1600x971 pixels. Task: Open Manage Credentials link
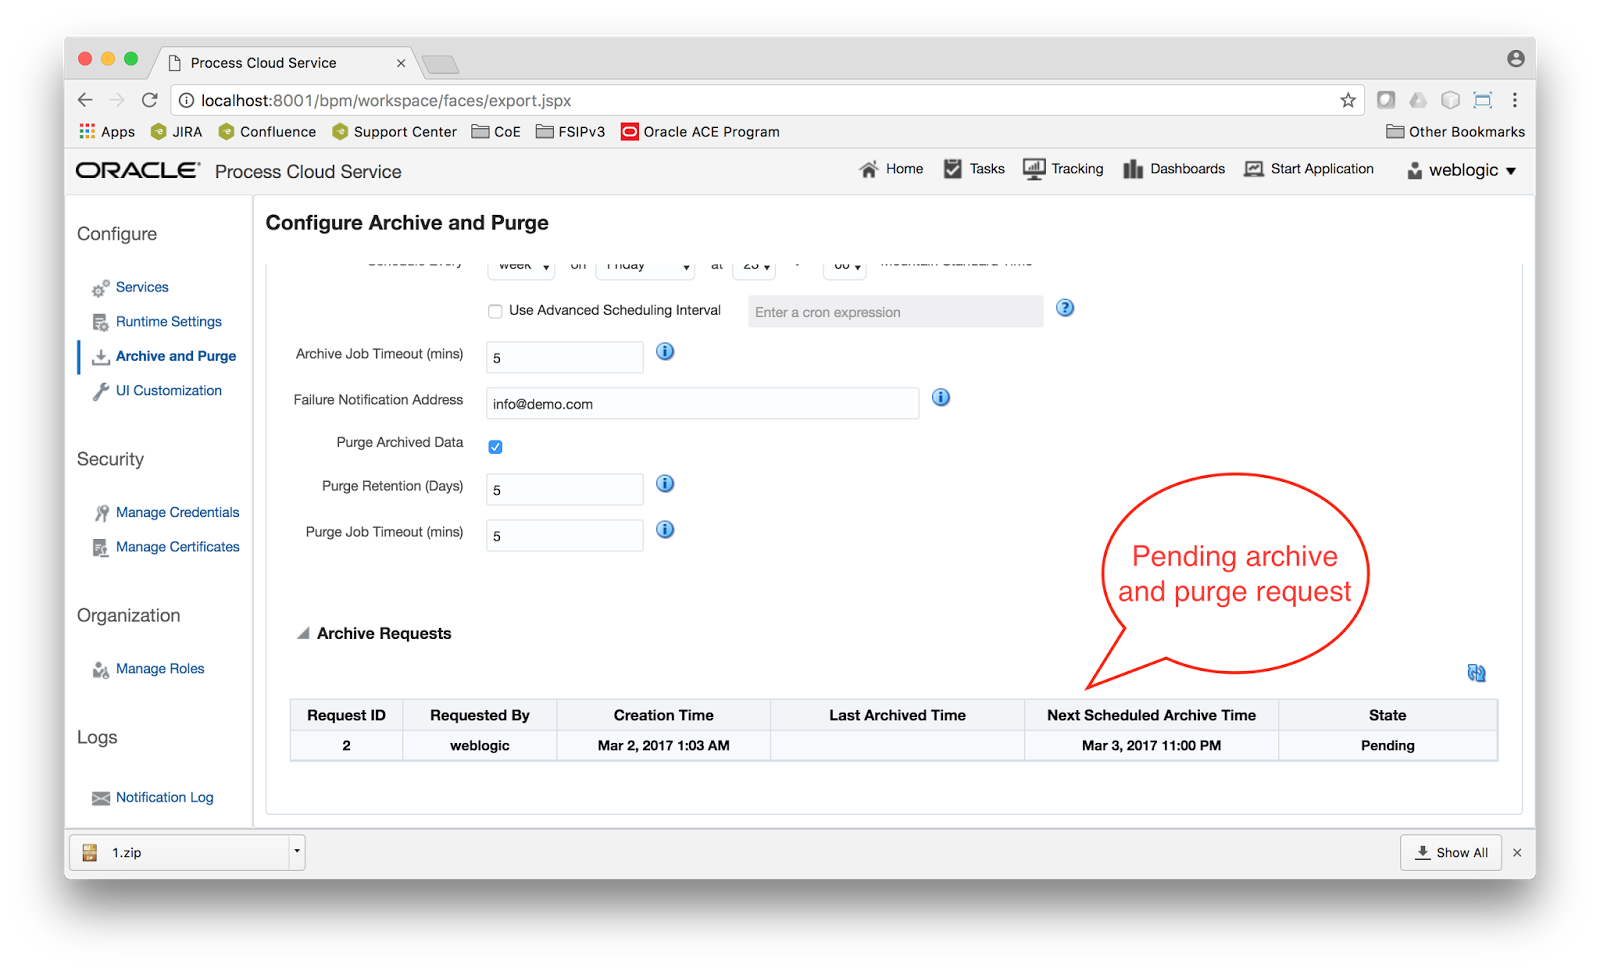(177, 512)
